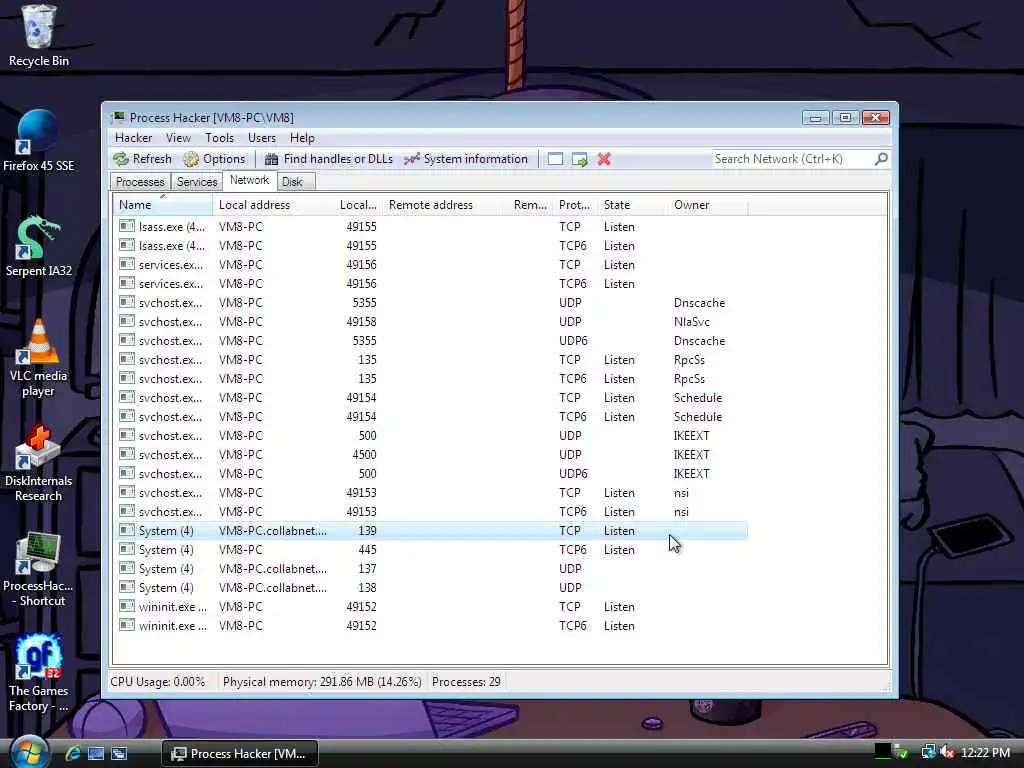Click Switch between windows quick launch icon
Image resolution: width=1024 pixels, height=768 pixels.
119,754
